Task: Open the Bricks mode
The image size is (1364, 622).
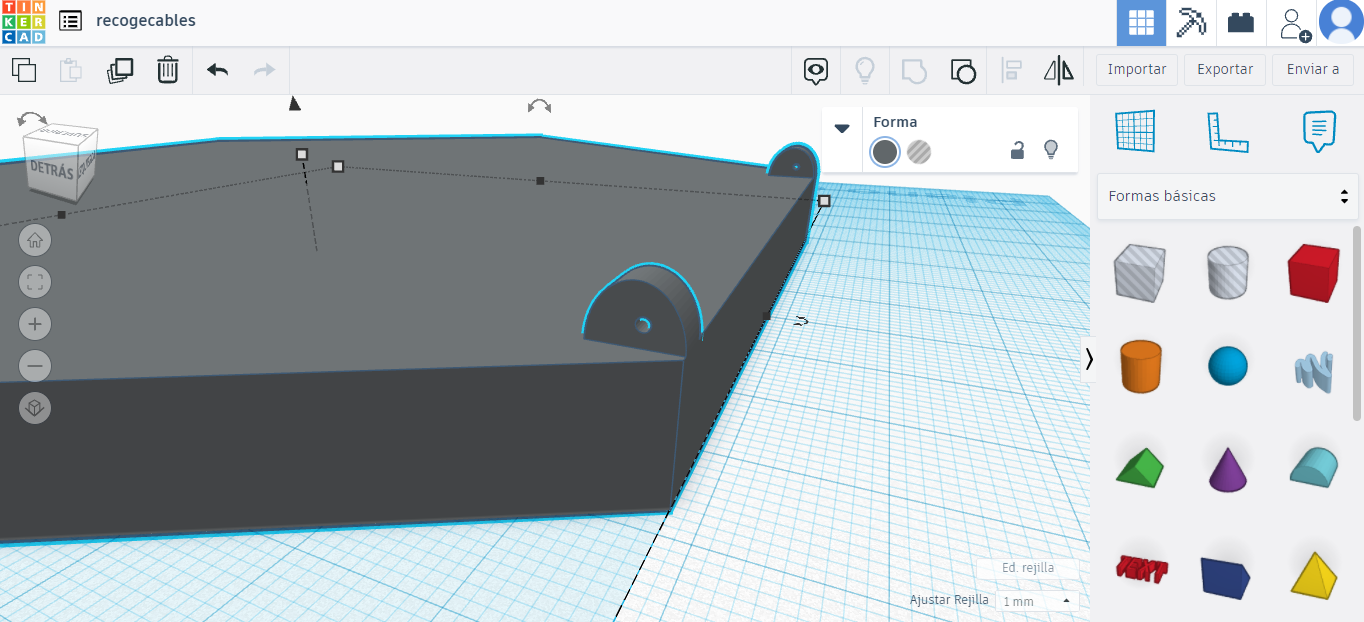Action: (x=1241, y=22)
